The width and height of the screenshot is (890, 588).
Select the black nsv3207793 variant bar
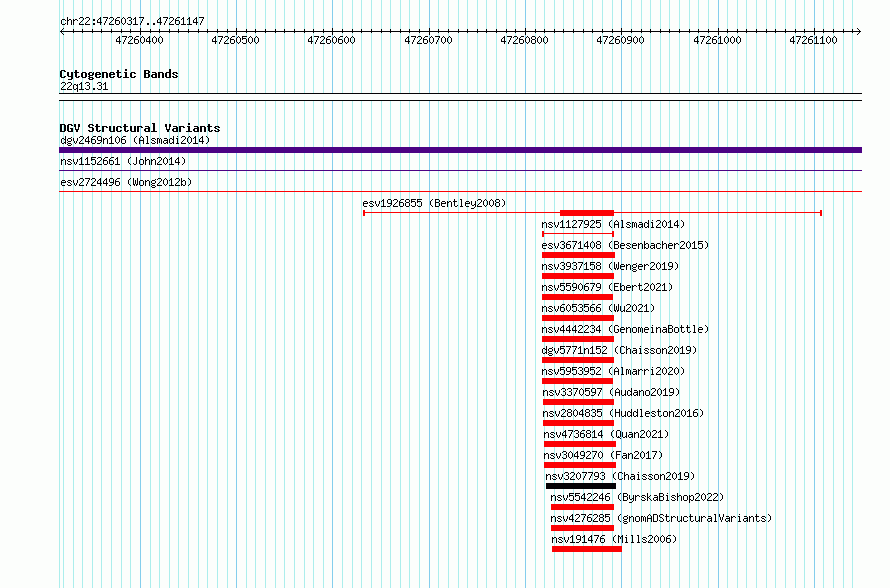point(581,486)
